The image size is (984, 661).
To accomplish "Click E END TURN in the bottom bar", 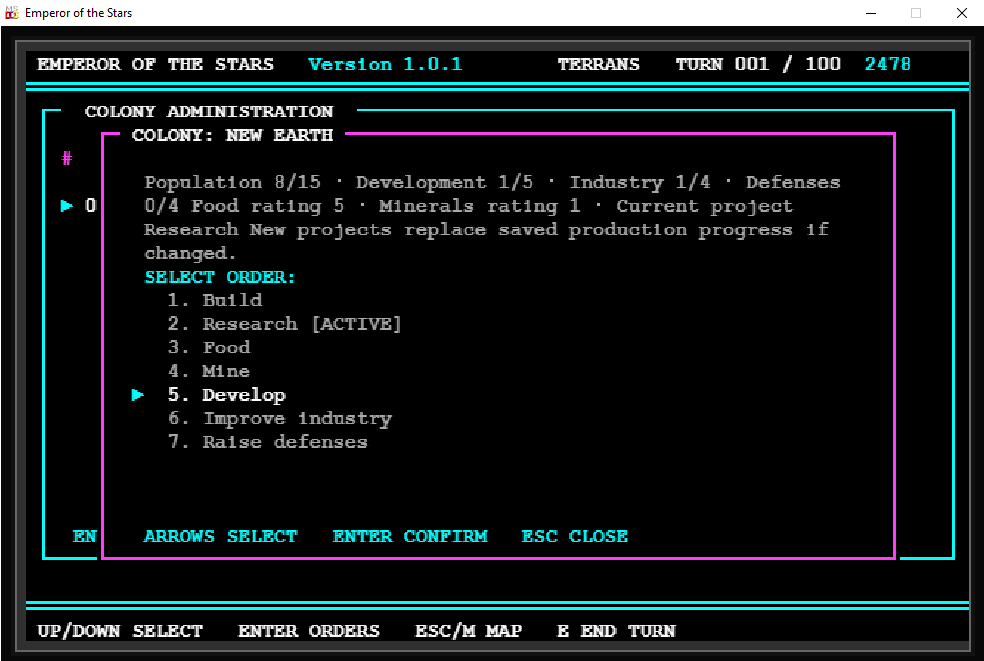I will 616,631.
